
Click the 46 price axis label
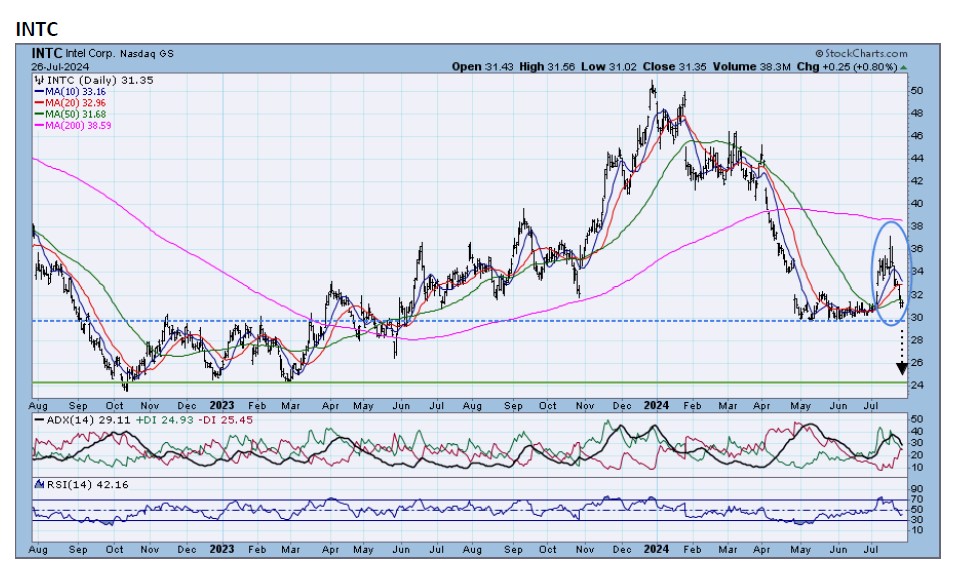[917, 136]
